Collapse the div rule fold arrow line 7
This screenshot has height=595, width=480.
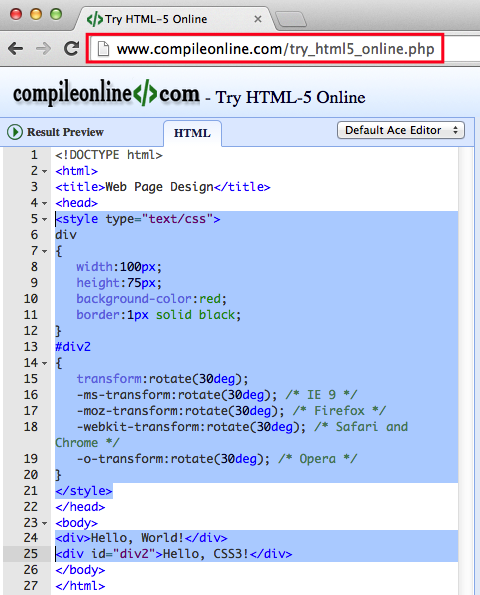click(45, 251)
